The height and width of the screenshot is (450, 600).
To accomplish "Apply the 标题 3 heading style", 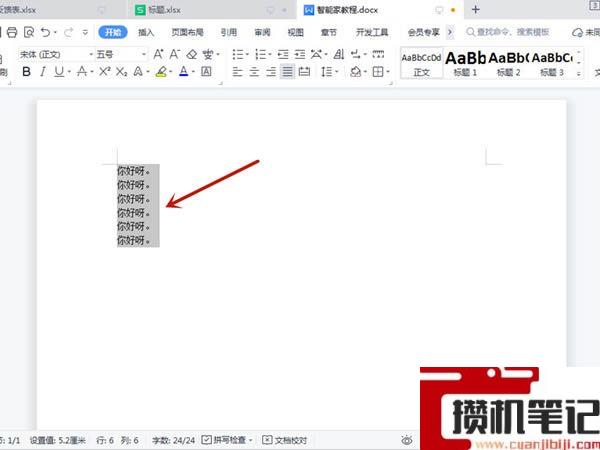I will [x=552, y=64].
